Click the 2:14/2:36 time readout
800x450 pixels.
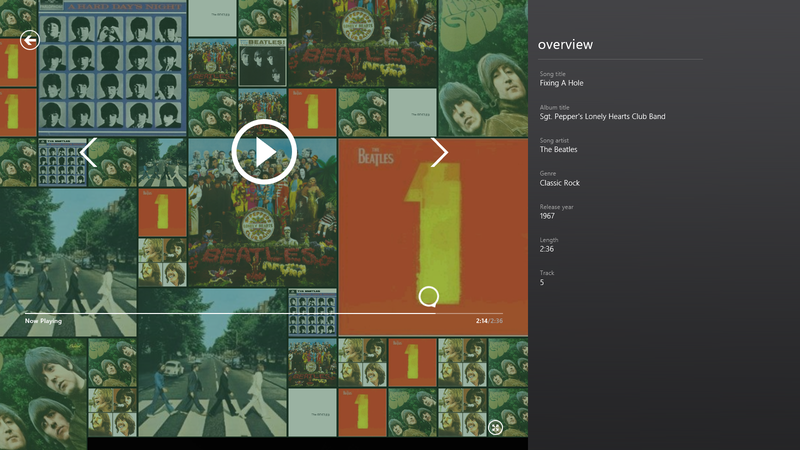point(489,321)
